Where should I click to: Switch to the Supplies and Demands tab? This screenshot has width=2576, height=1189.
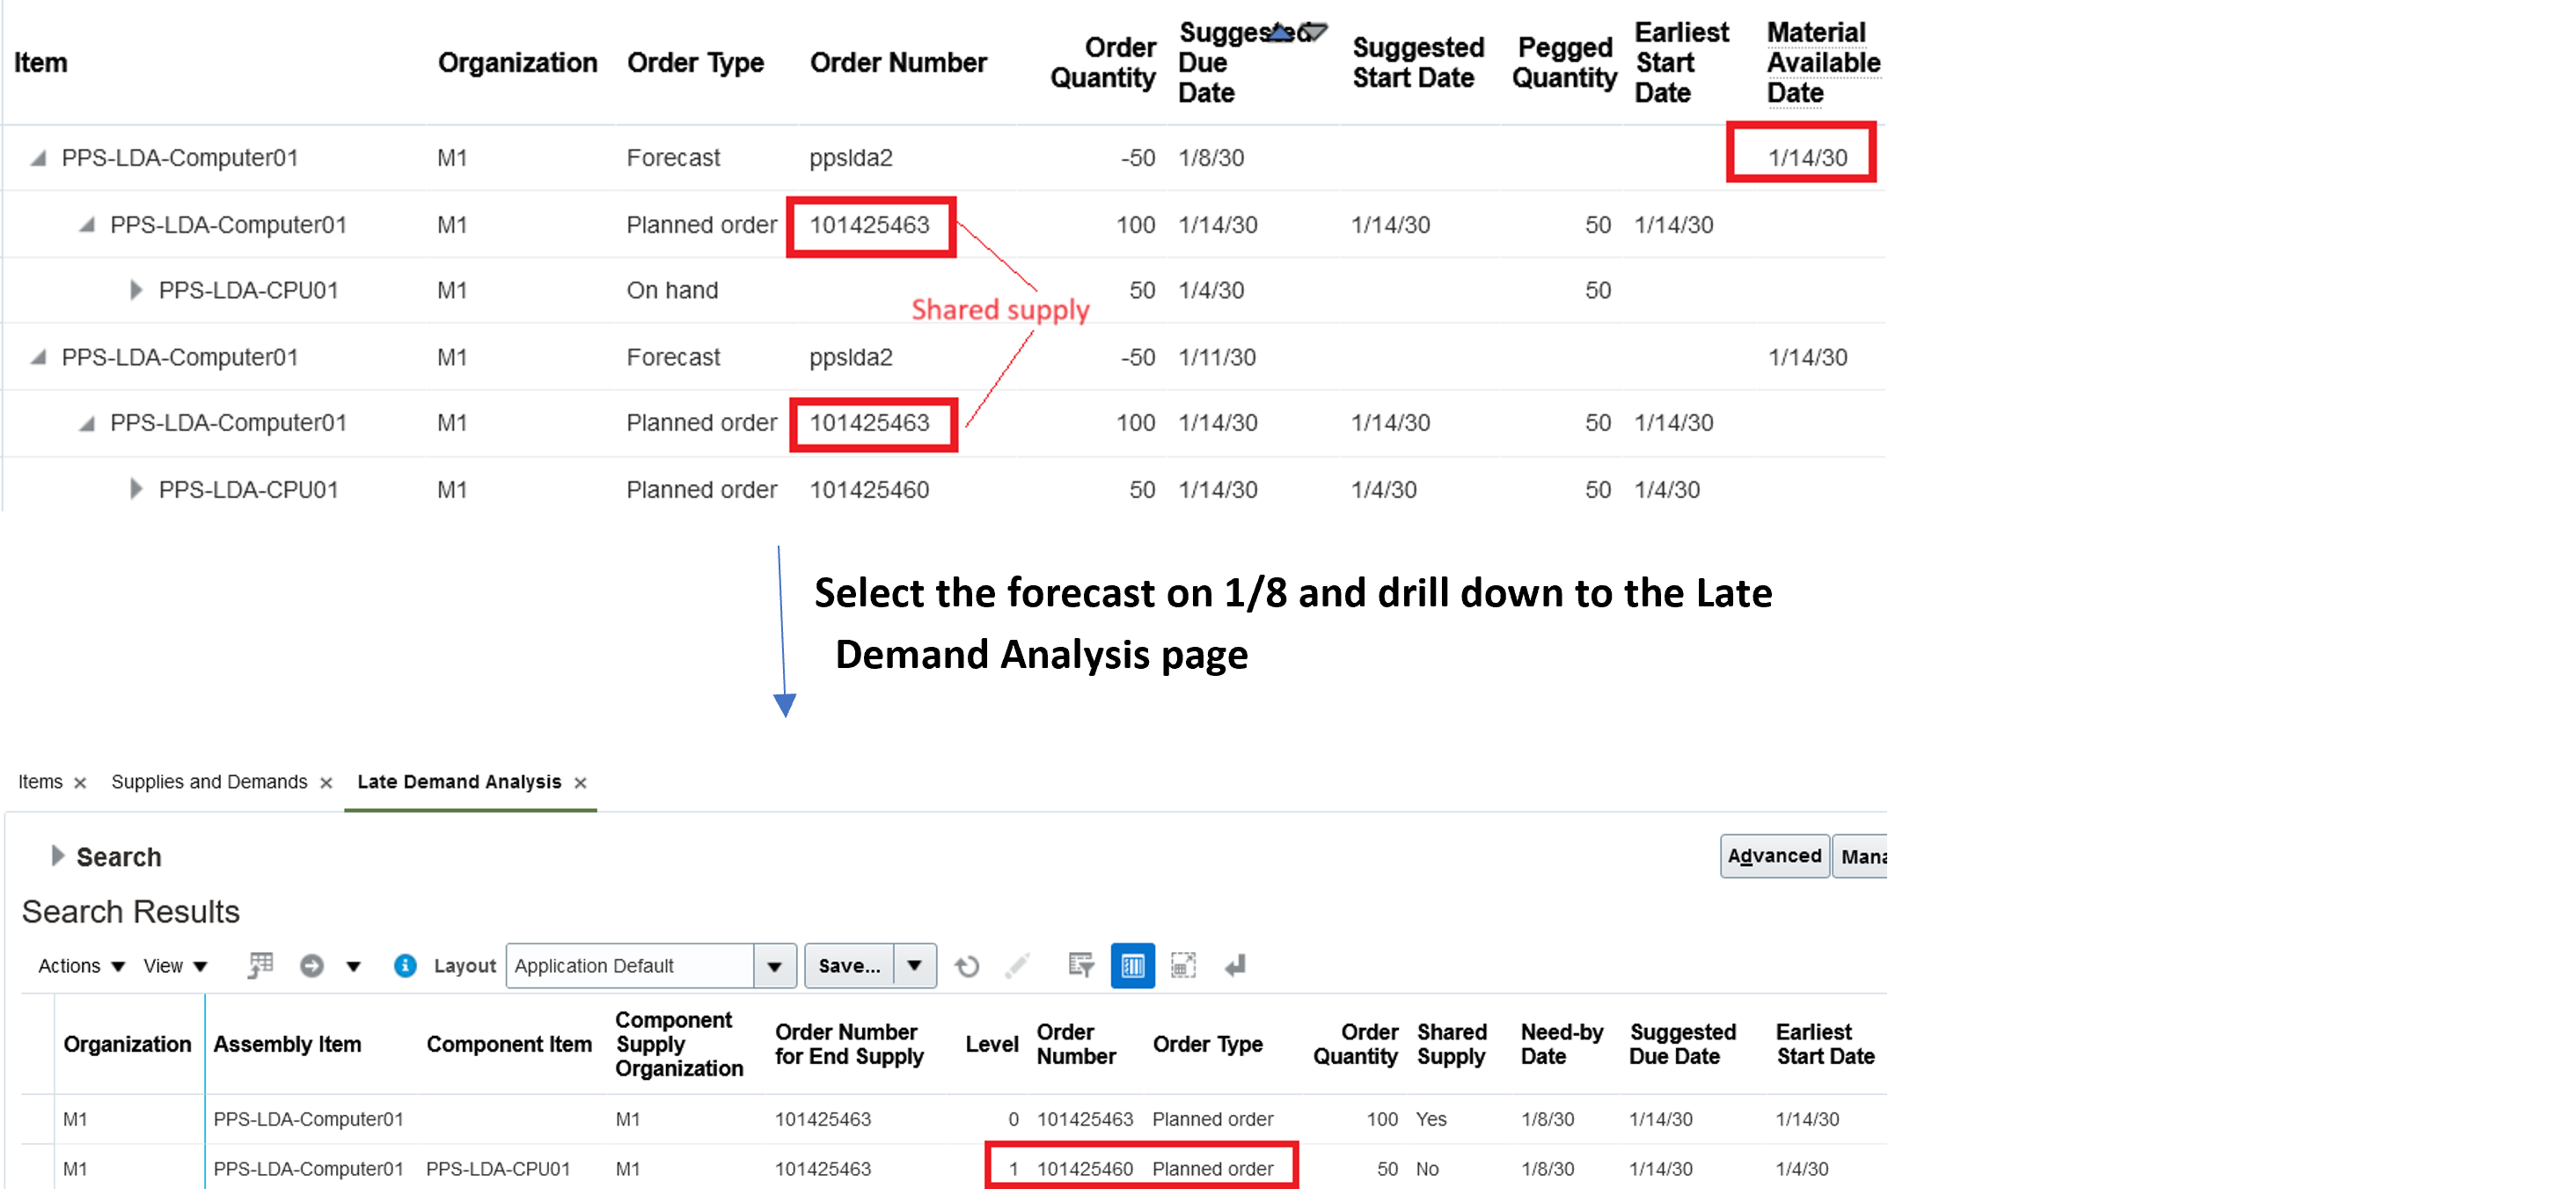209,782
